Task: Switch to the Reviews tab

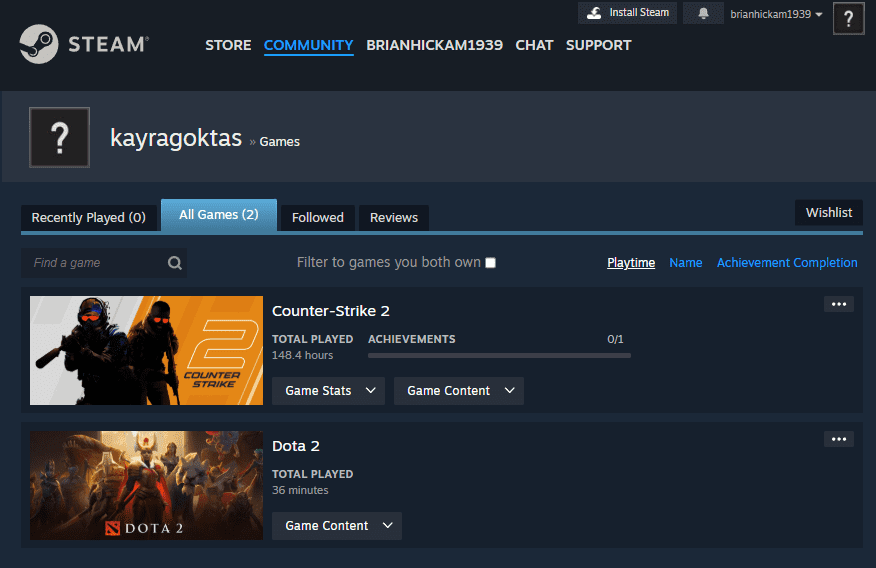Action: point(394,217)
